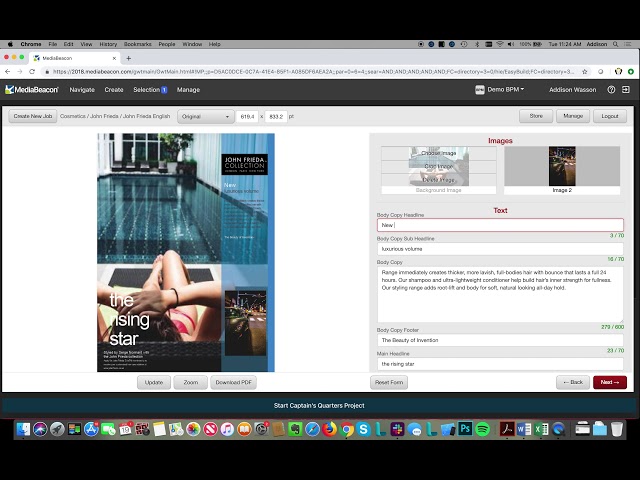Open Spotify from the dock
640x480 pixels.
(482, 429)
